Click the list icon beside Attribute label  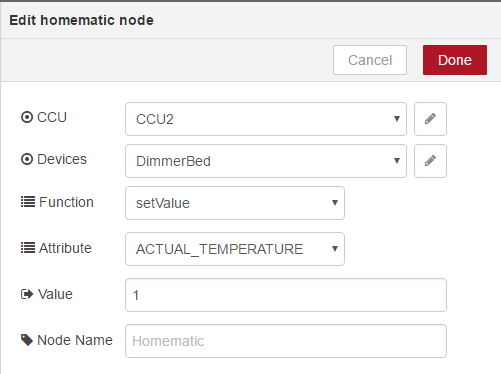coord(28,248)
